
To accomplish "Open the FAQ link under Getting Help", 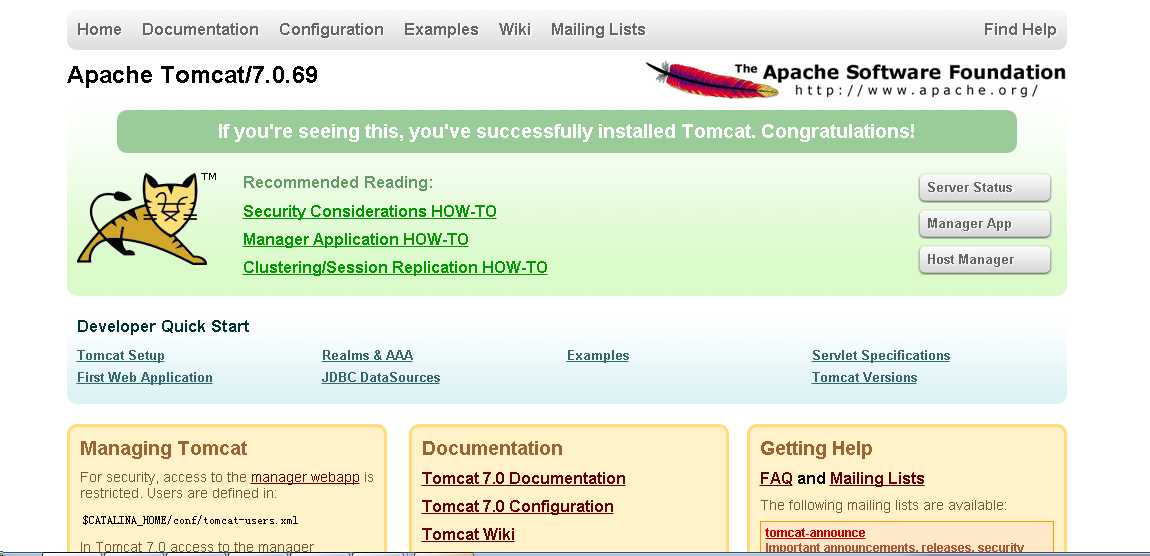I will [x=777, y=478].
